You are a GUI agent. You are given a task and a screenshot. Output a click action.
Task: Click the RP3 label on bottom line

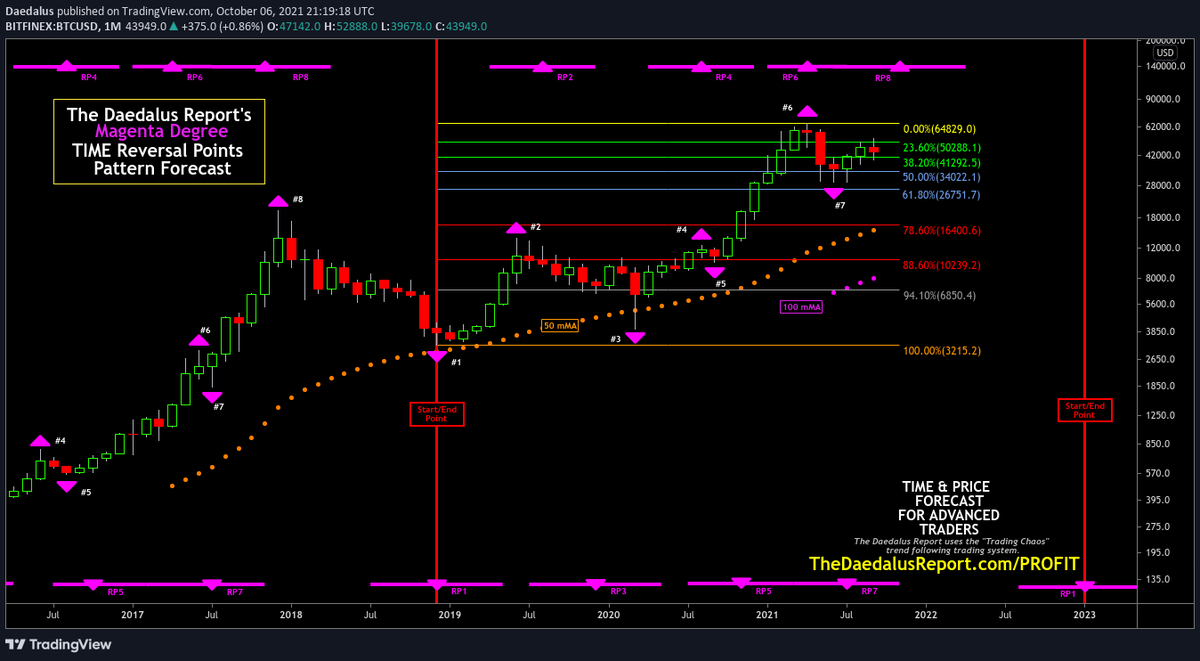618,592
